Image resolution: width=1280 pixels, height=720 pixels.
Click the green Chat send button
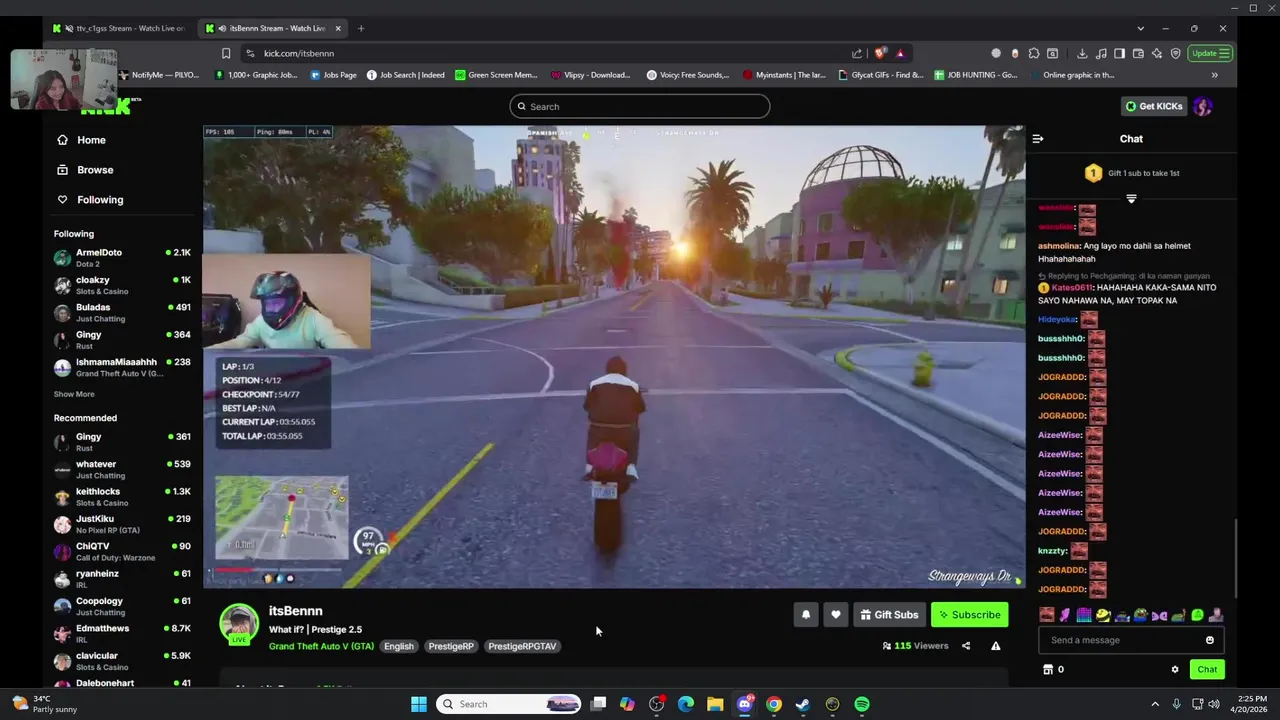click(x=1207, y=670)
